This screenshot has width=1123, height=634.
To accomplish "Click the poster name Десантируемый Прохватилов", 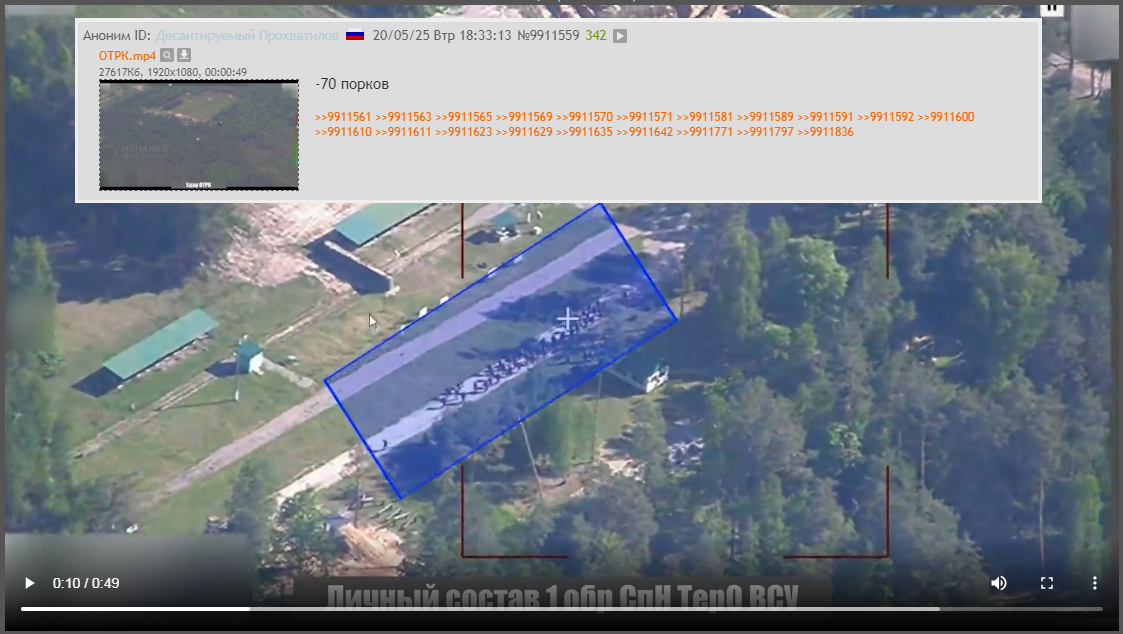I will [x=247, y=35].
